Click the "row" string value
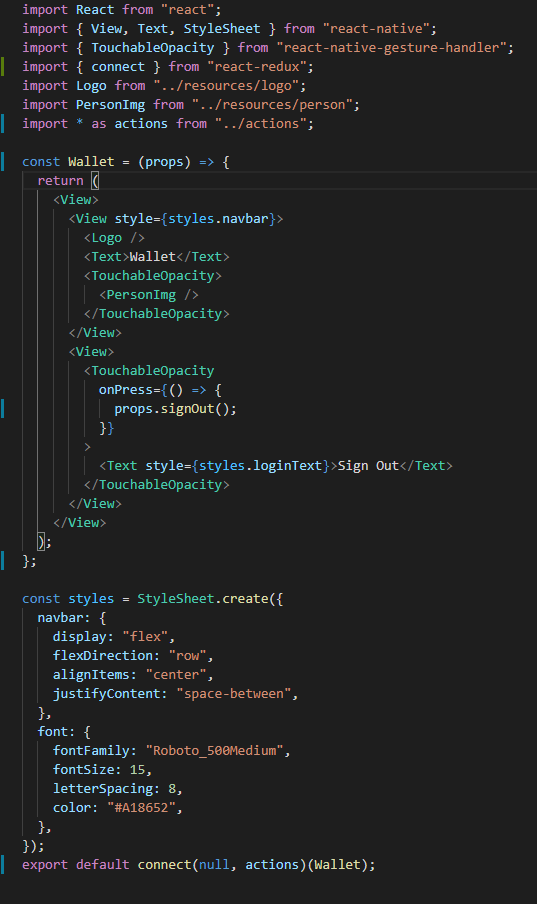The image size is (537, 904). (x=187, y=656)
